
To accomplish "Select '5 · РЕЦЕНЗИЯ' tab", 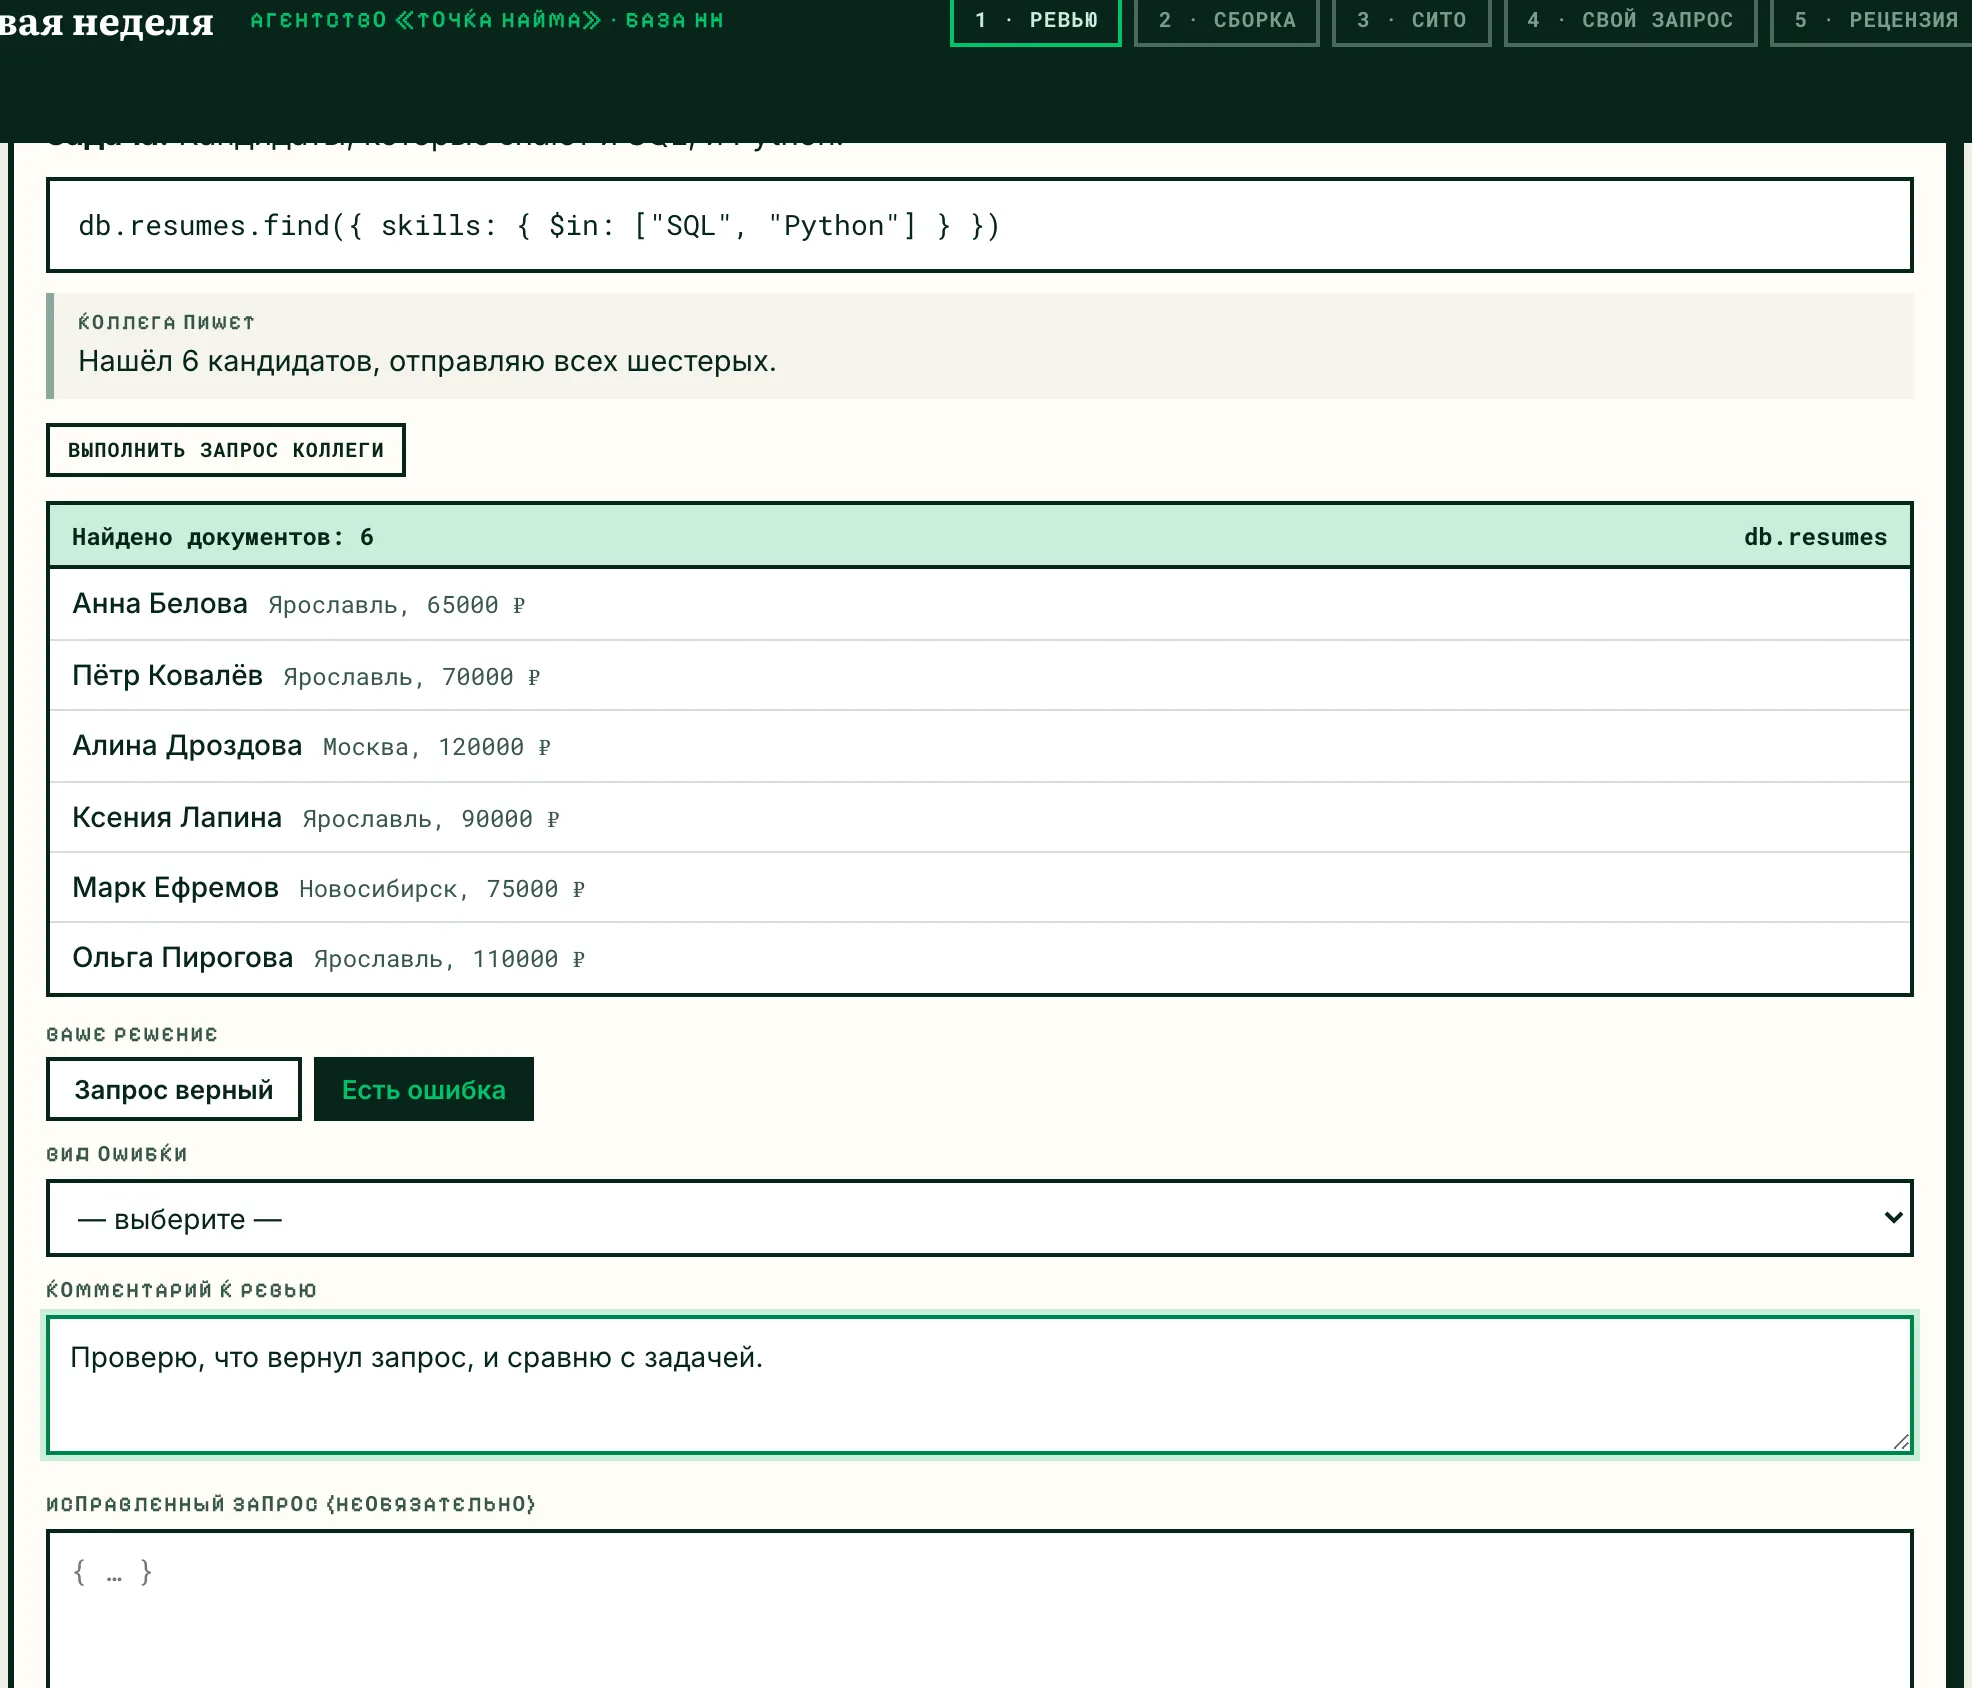I will click(1871, 21).
